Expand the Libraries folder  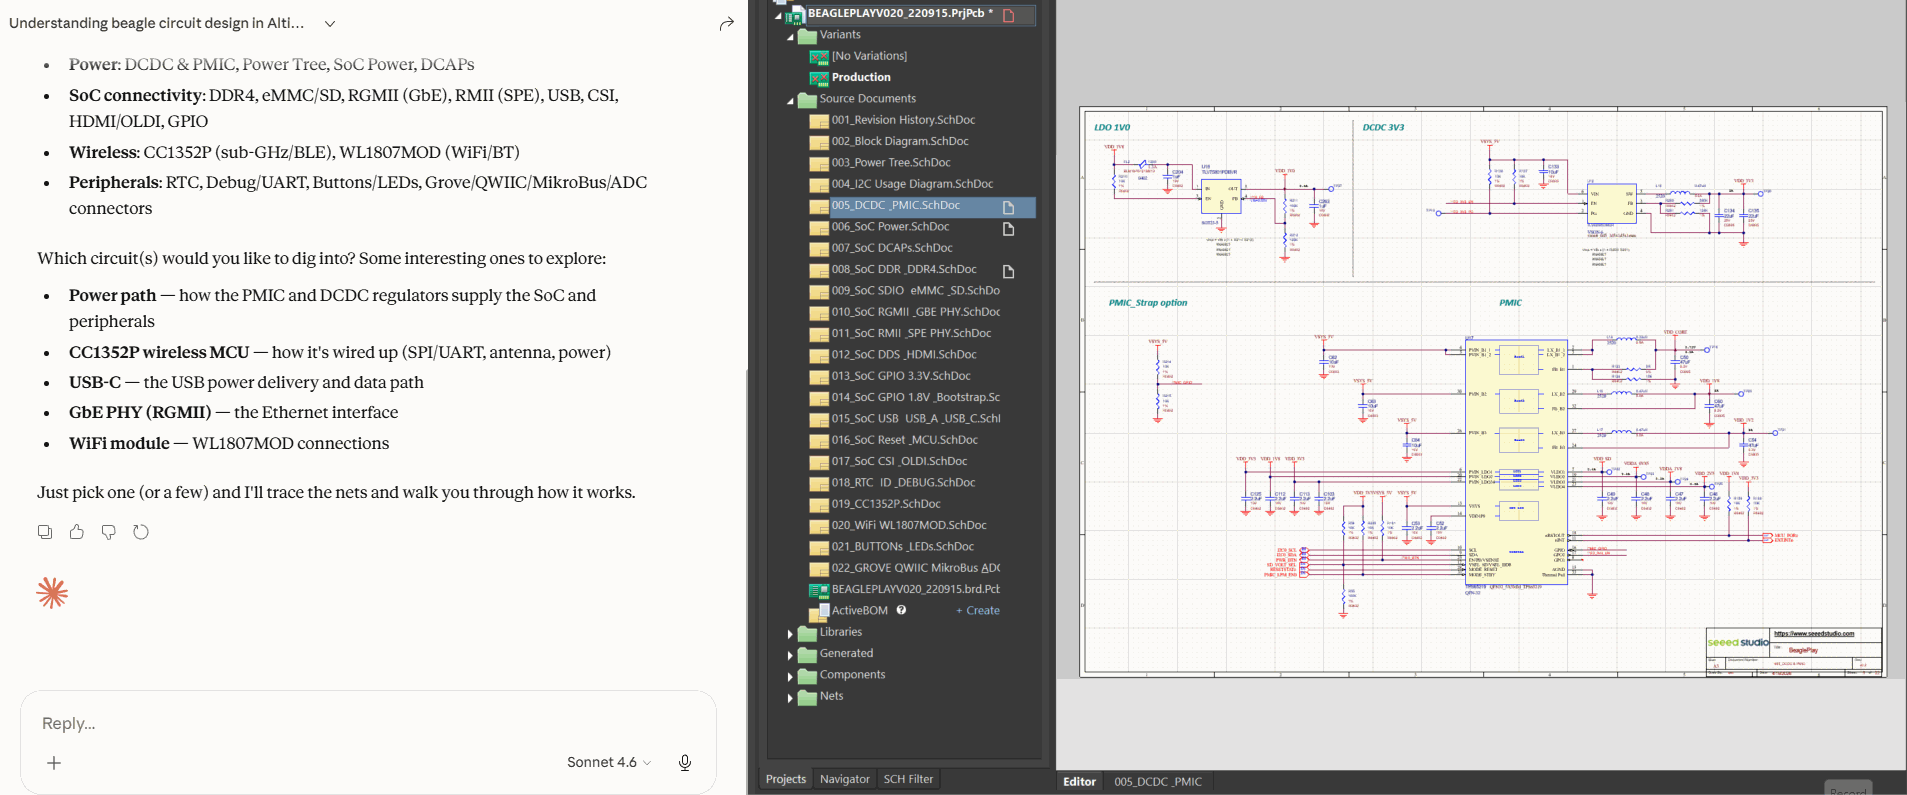click(790, 634)
